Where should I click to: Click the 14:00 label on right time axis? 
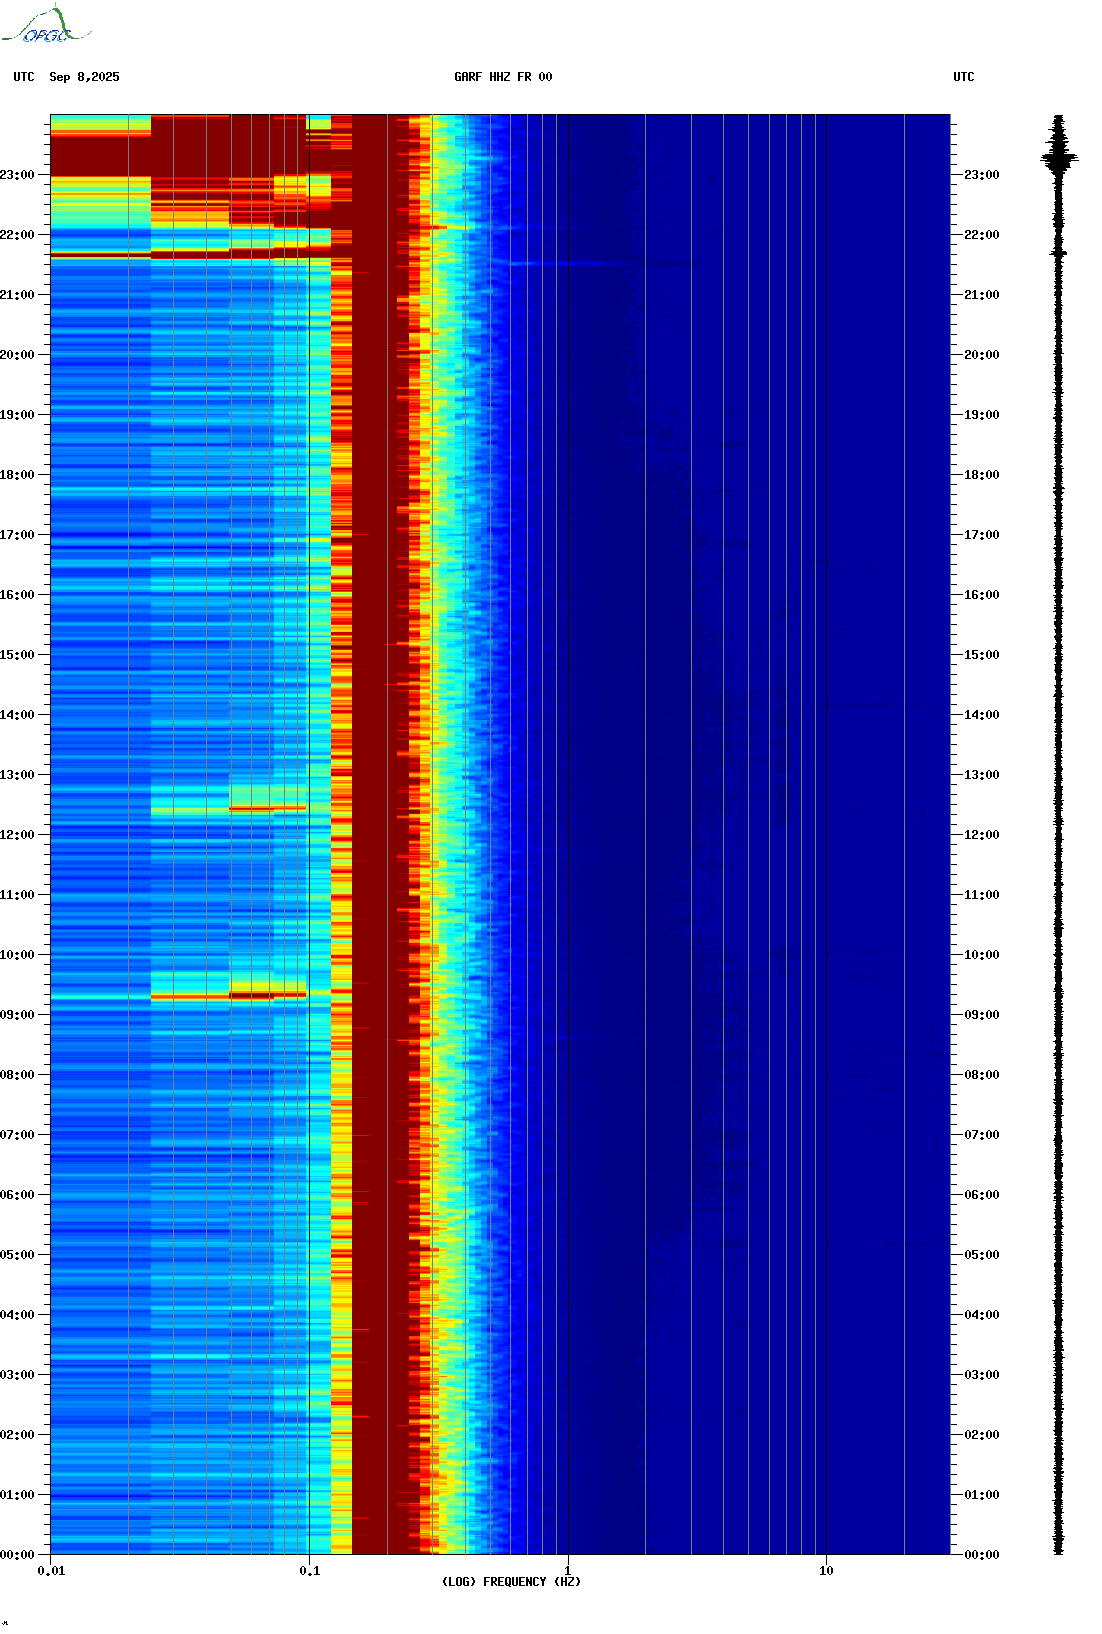click(981, 715)
